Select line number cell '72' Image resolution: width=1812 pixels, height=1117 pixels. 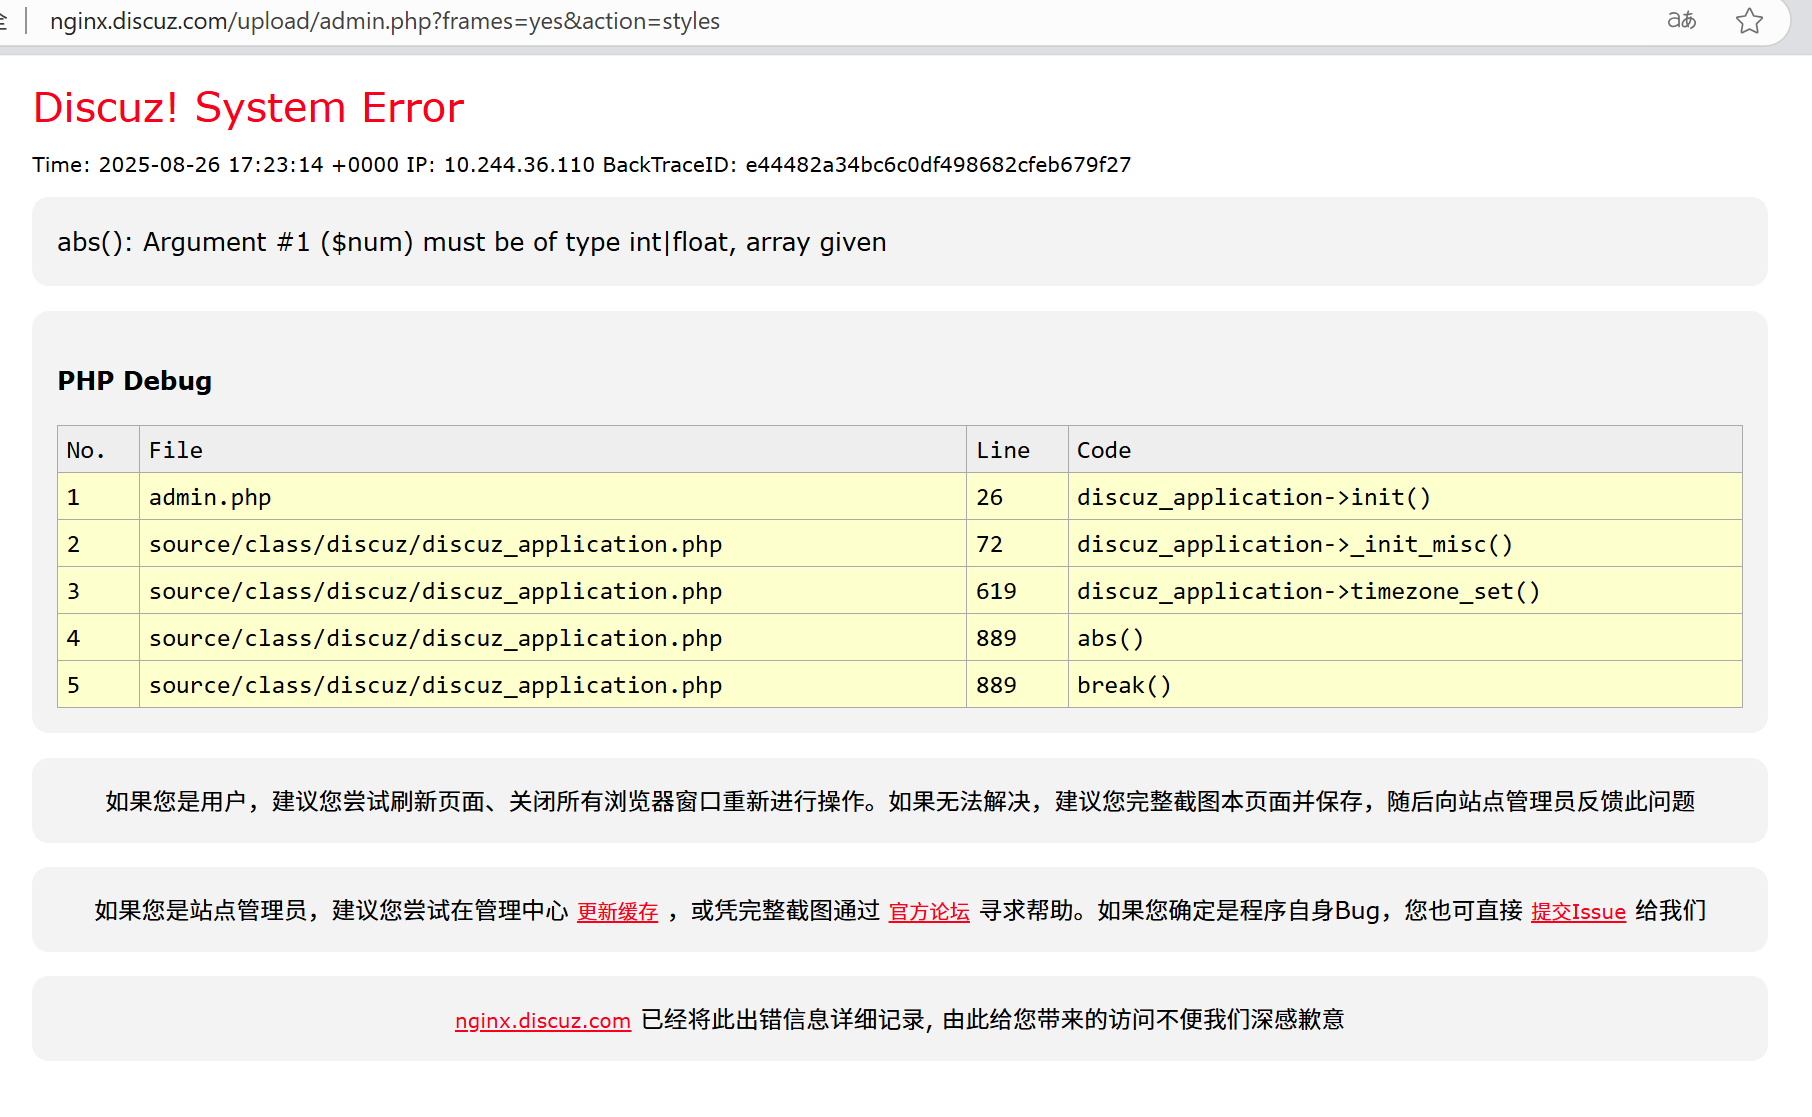(1017, 544)
